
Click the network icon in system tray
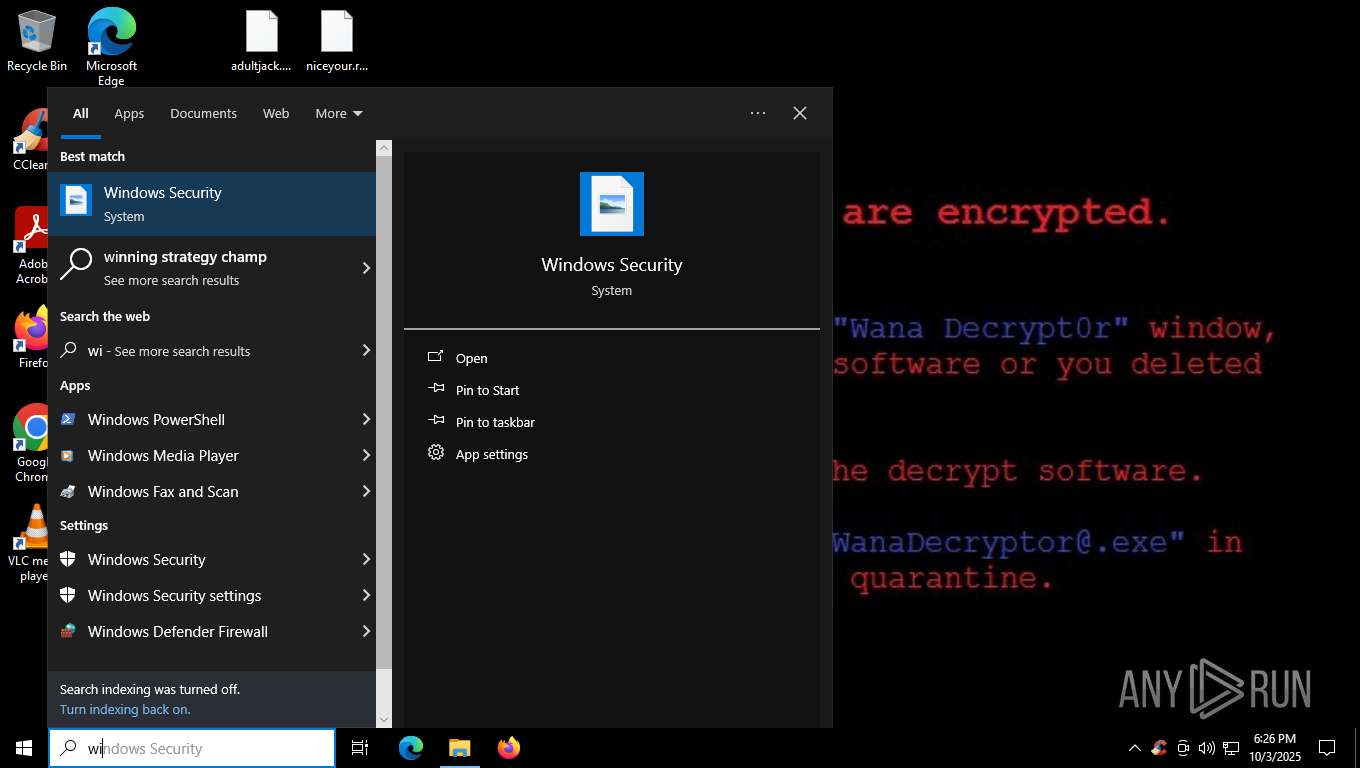click(x=1230, y=748)
